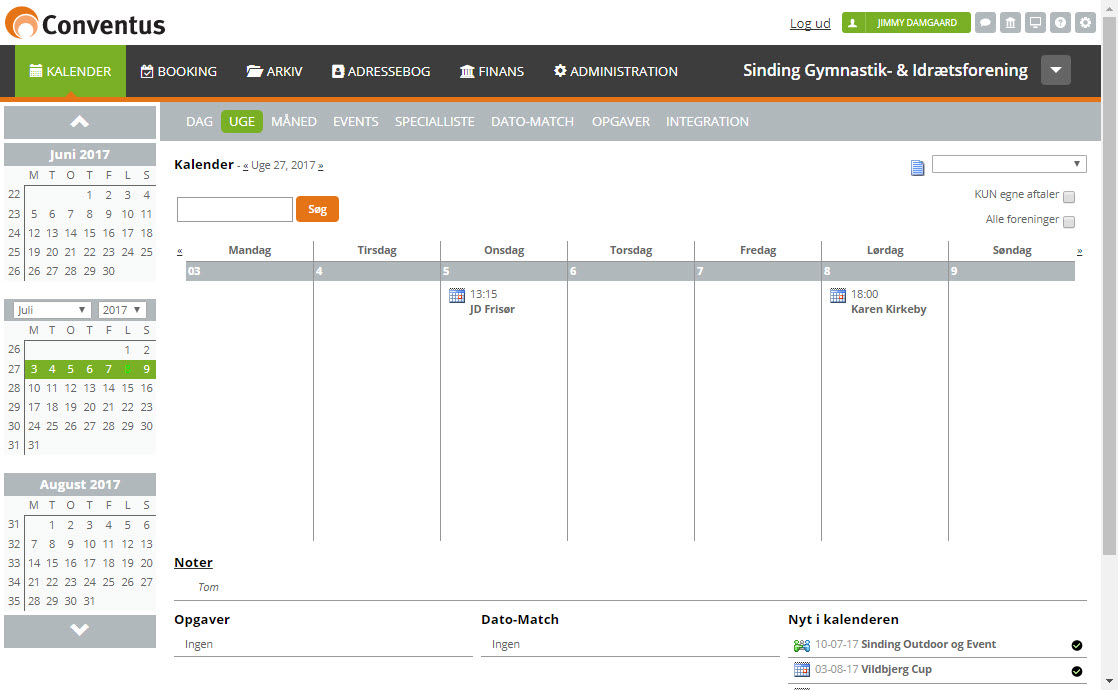
Task: Click the blue document icon beside dropdown
Action: [917, 167]
